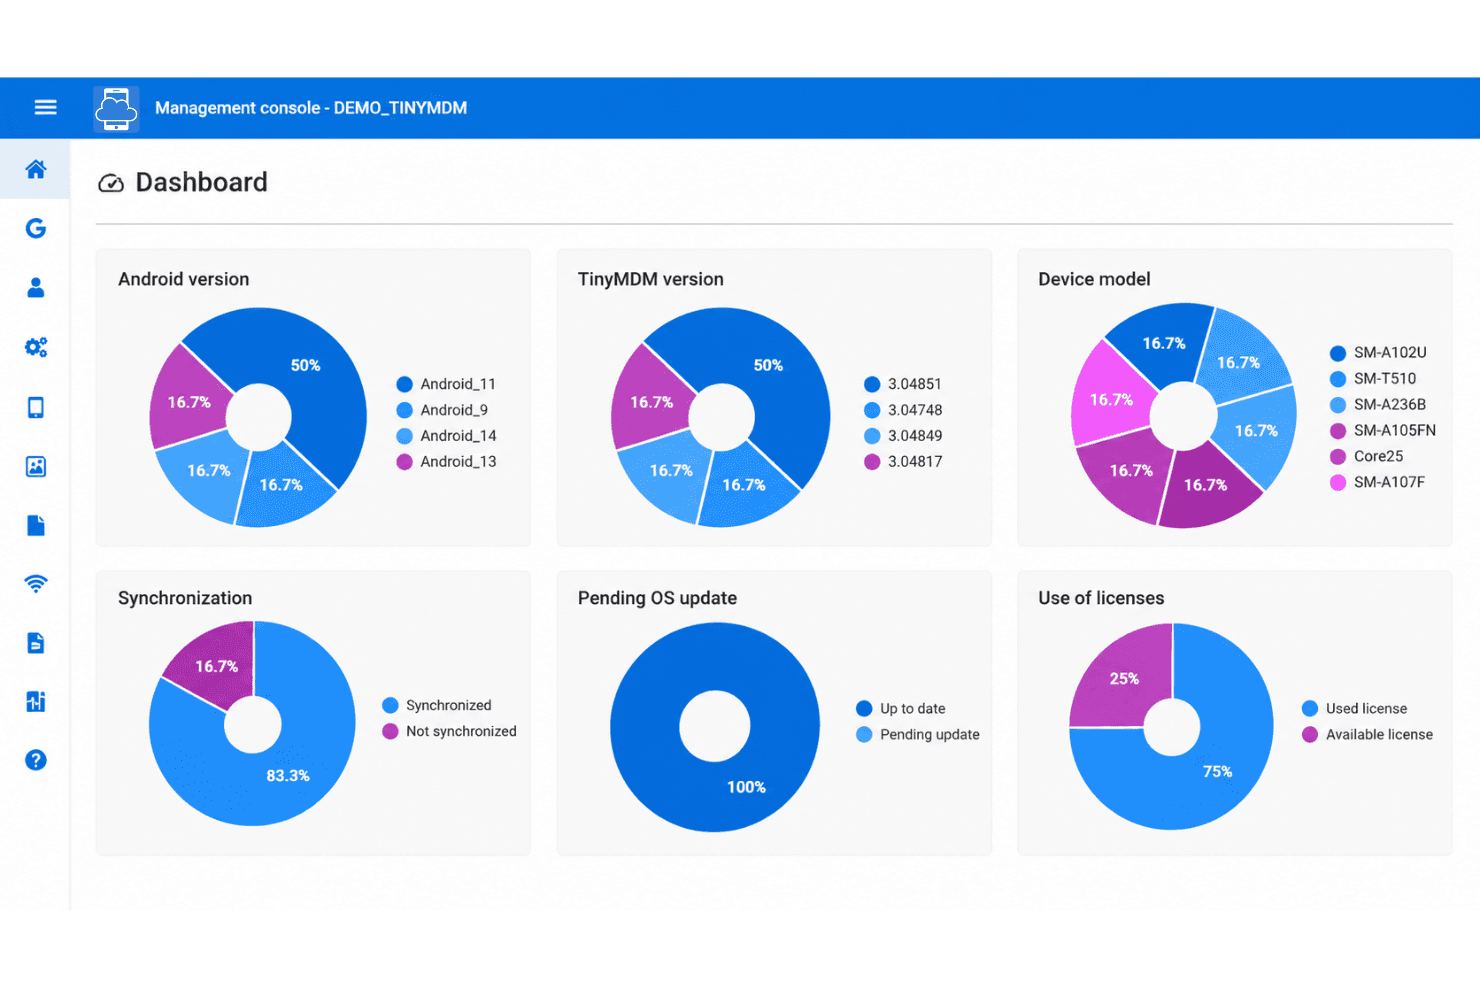Toggle 3.04849 version legend entry
Image resolution: width=1480 pixels, height=987 pixels.
point(903,436)
